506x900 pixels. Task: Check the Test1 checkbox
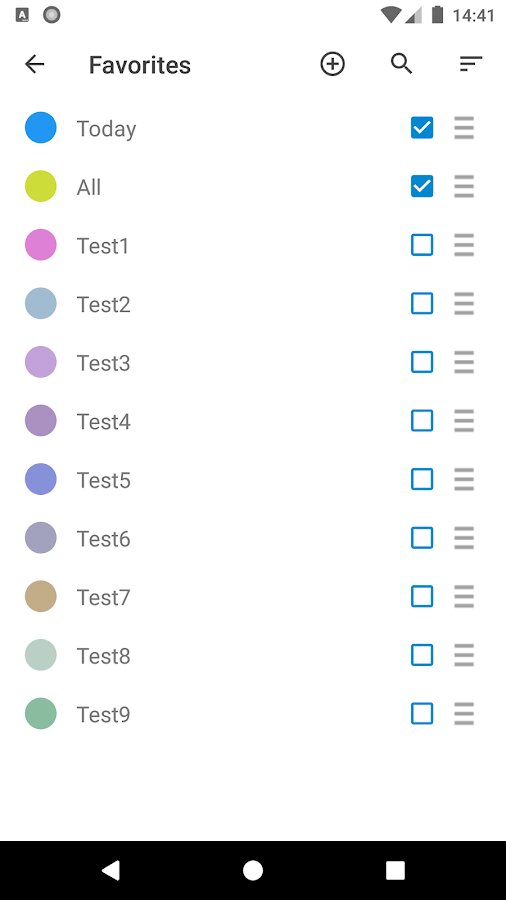422,245
